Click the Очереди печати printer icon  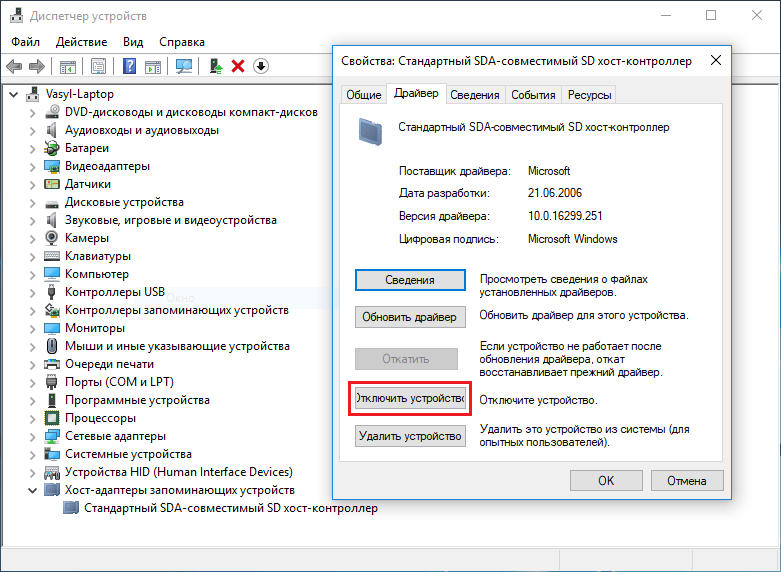tap(52, 364)
